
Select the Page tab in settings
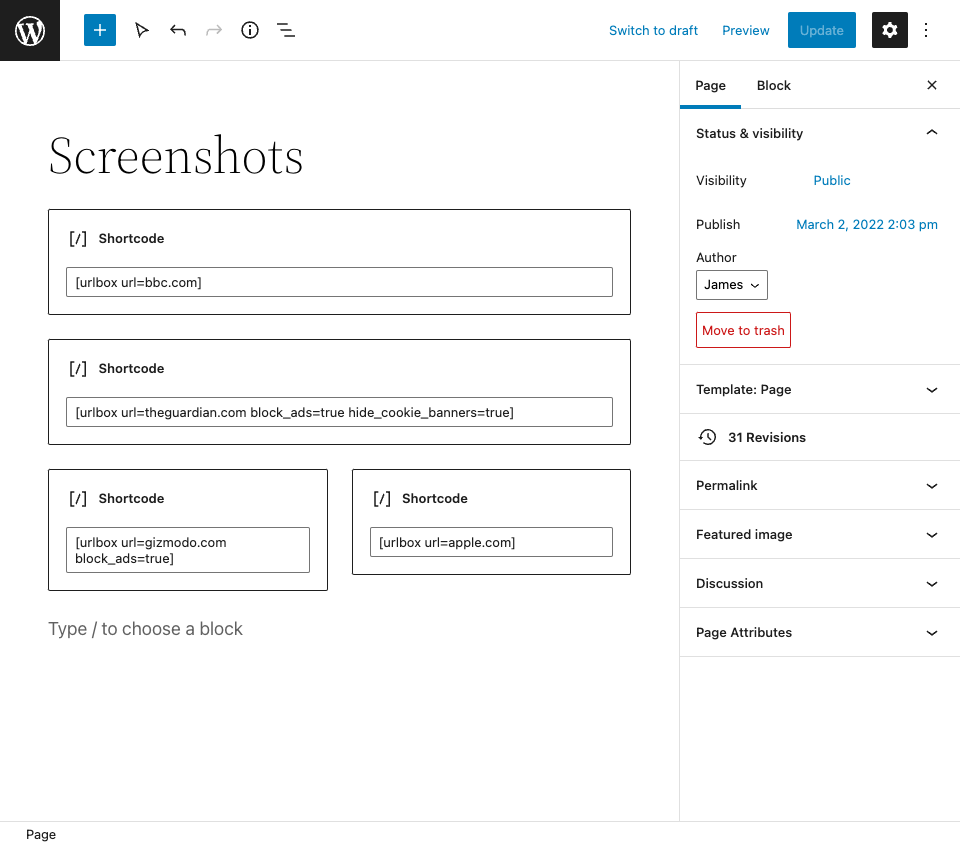(710, 85)
